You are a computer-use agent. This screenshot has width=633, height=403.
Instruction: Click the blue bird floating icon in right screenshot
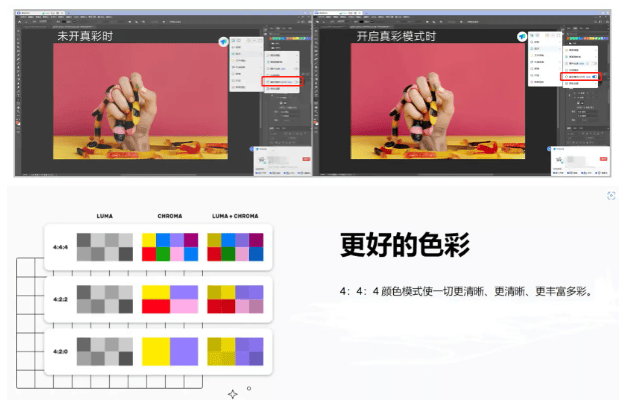coord(522,35)
